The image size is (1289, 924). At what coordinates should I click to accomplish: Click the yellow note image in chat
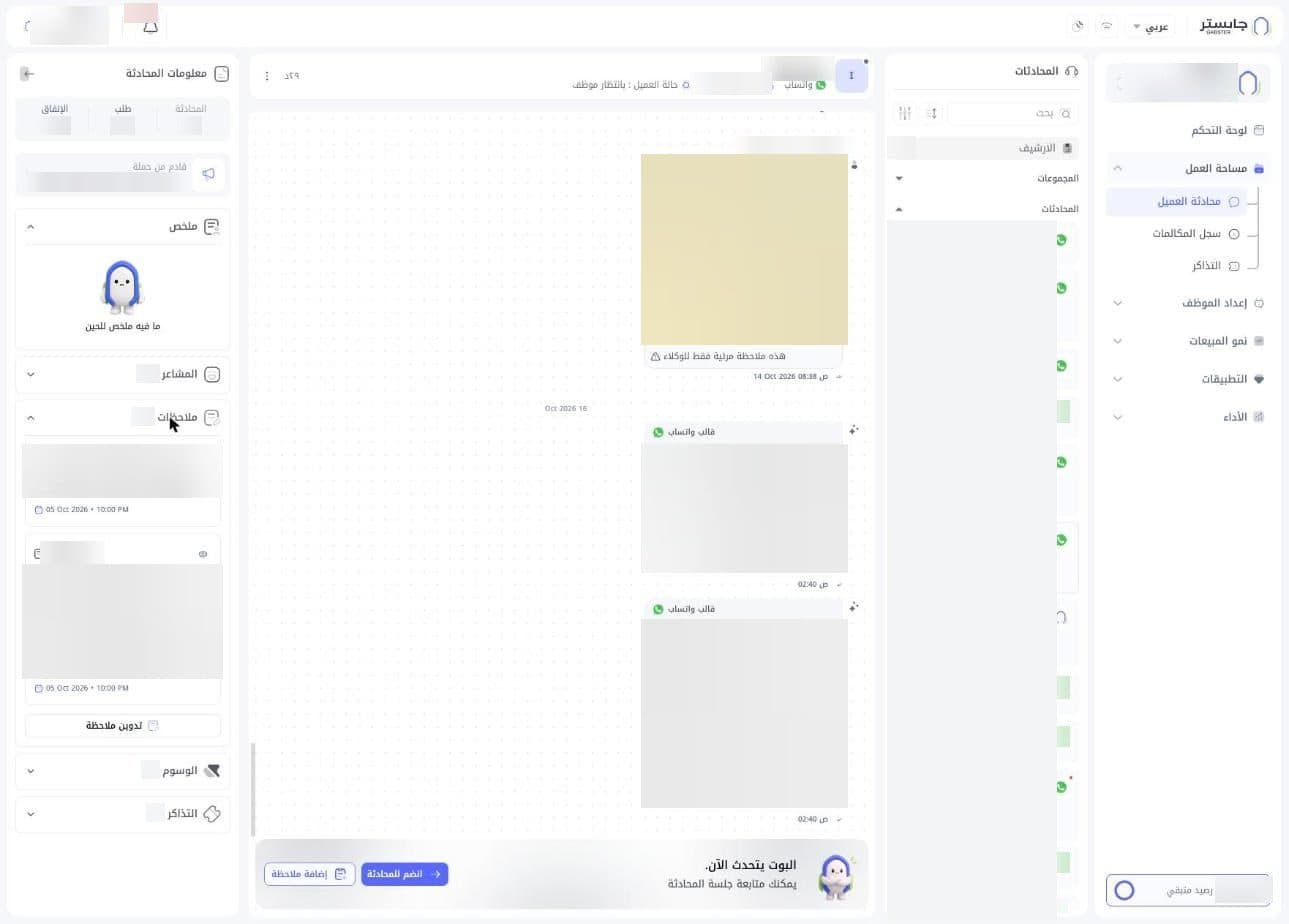click(x=744, y=249)
